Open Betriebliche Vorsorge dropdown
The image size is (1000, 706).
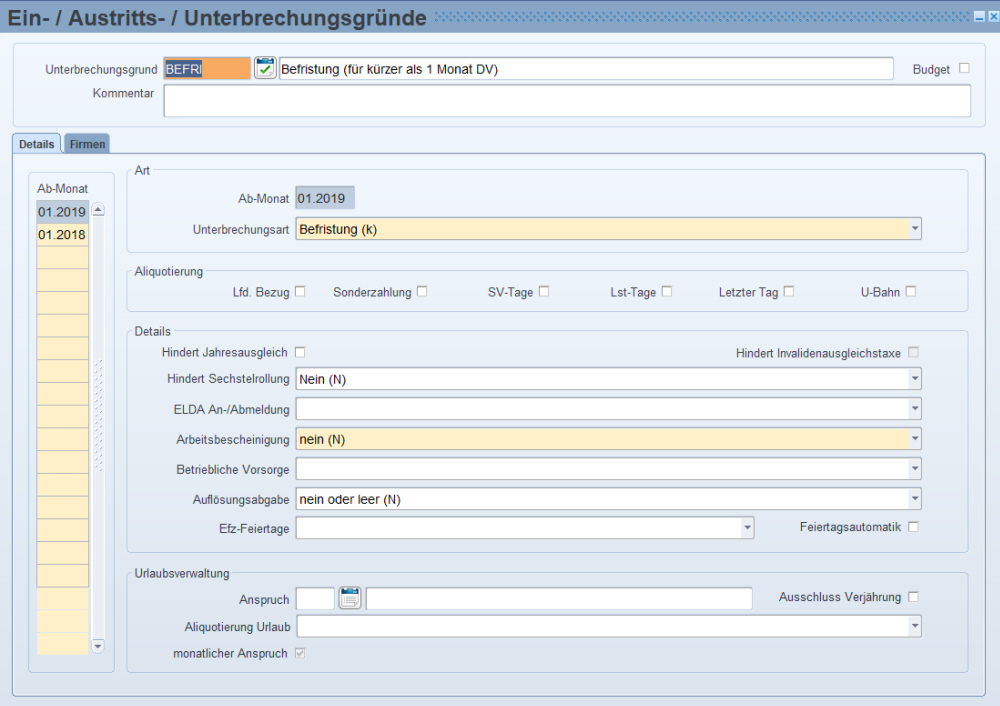pos(915,469)
